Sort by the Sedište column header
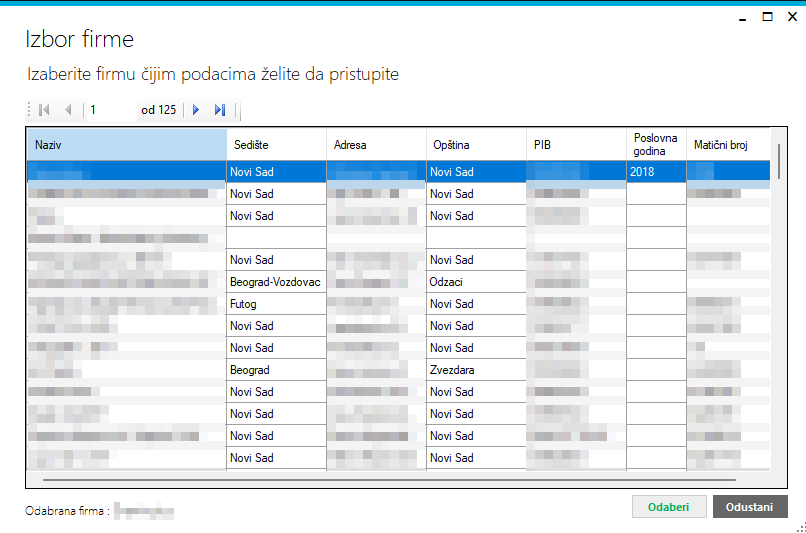 tap(276, 145)
